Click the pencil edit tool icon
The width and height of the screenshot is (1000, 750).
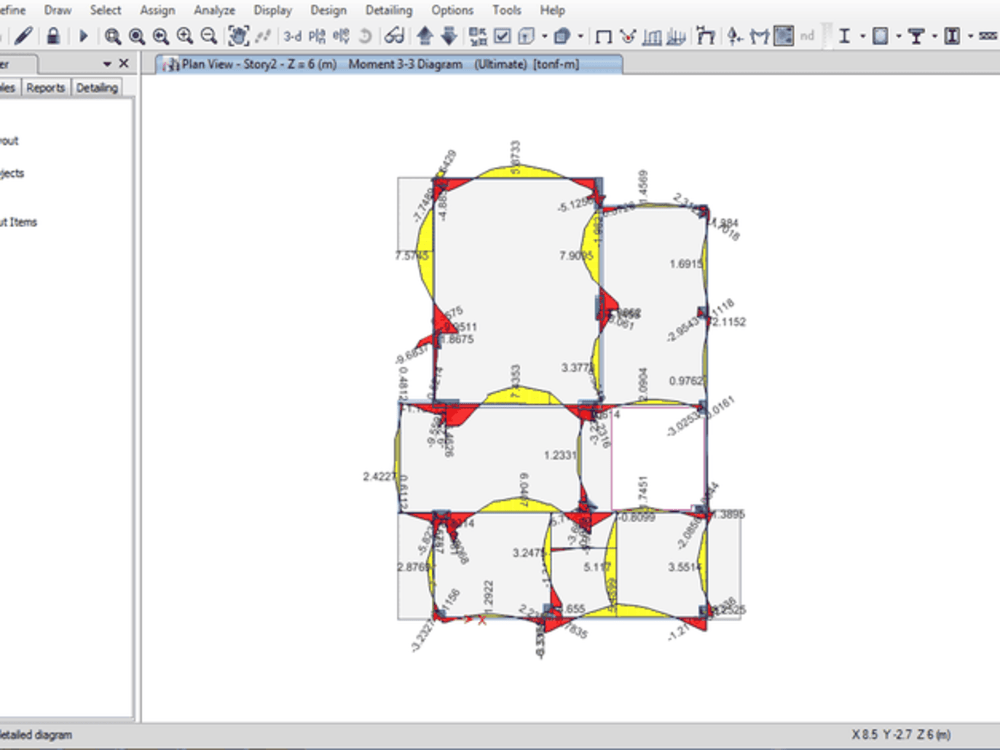[24, 36]
